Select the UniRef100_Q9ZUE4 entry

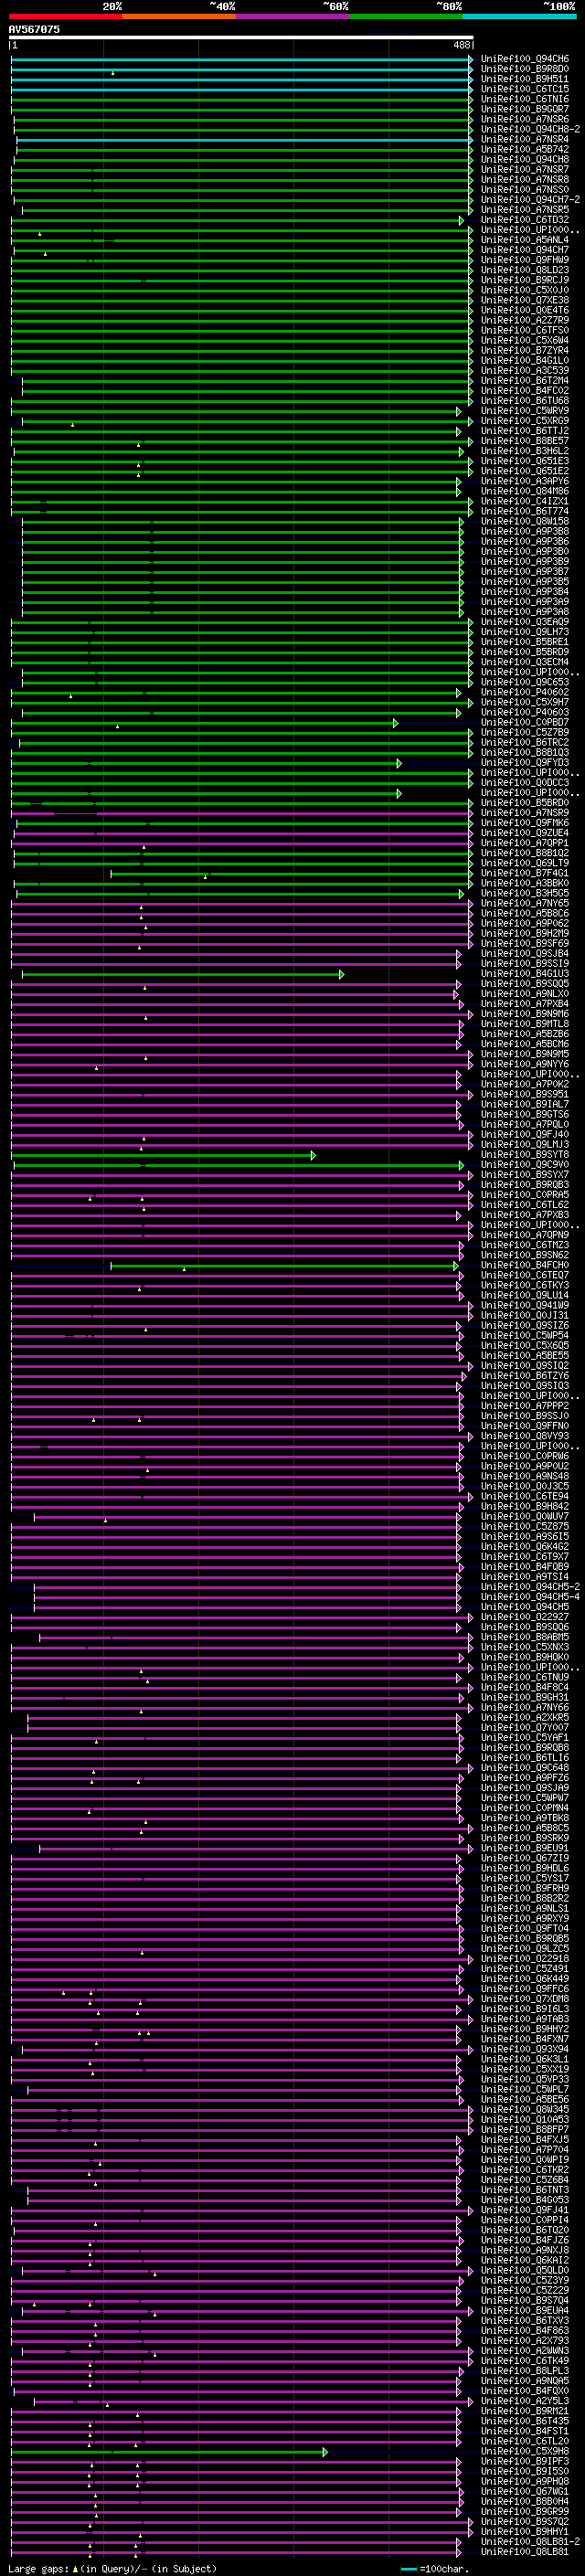point(525,833)
